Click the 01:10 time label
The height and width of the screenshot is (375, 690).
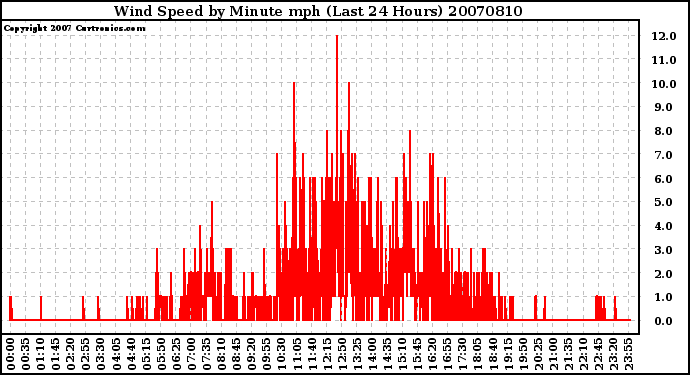pos(41,354)
